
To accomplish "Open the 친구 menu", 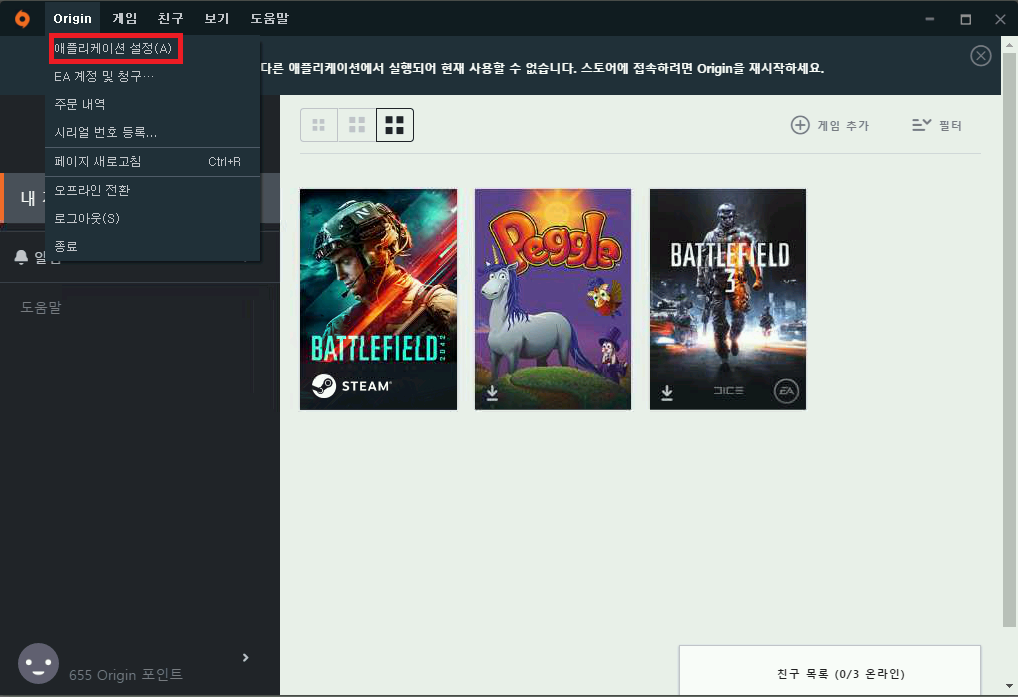I will 171,19.
